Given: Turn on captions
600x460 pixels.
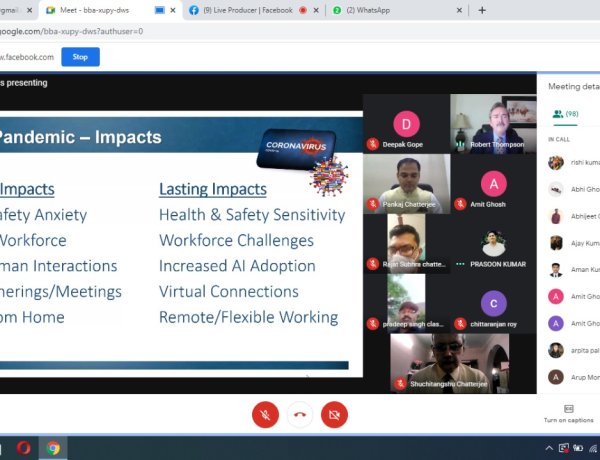Looking at the screenshot, I should [x=569, y=413].
